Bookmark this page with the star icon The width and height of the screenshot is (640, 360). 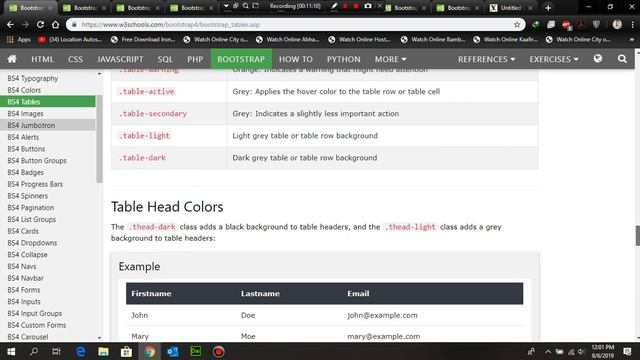517,24
